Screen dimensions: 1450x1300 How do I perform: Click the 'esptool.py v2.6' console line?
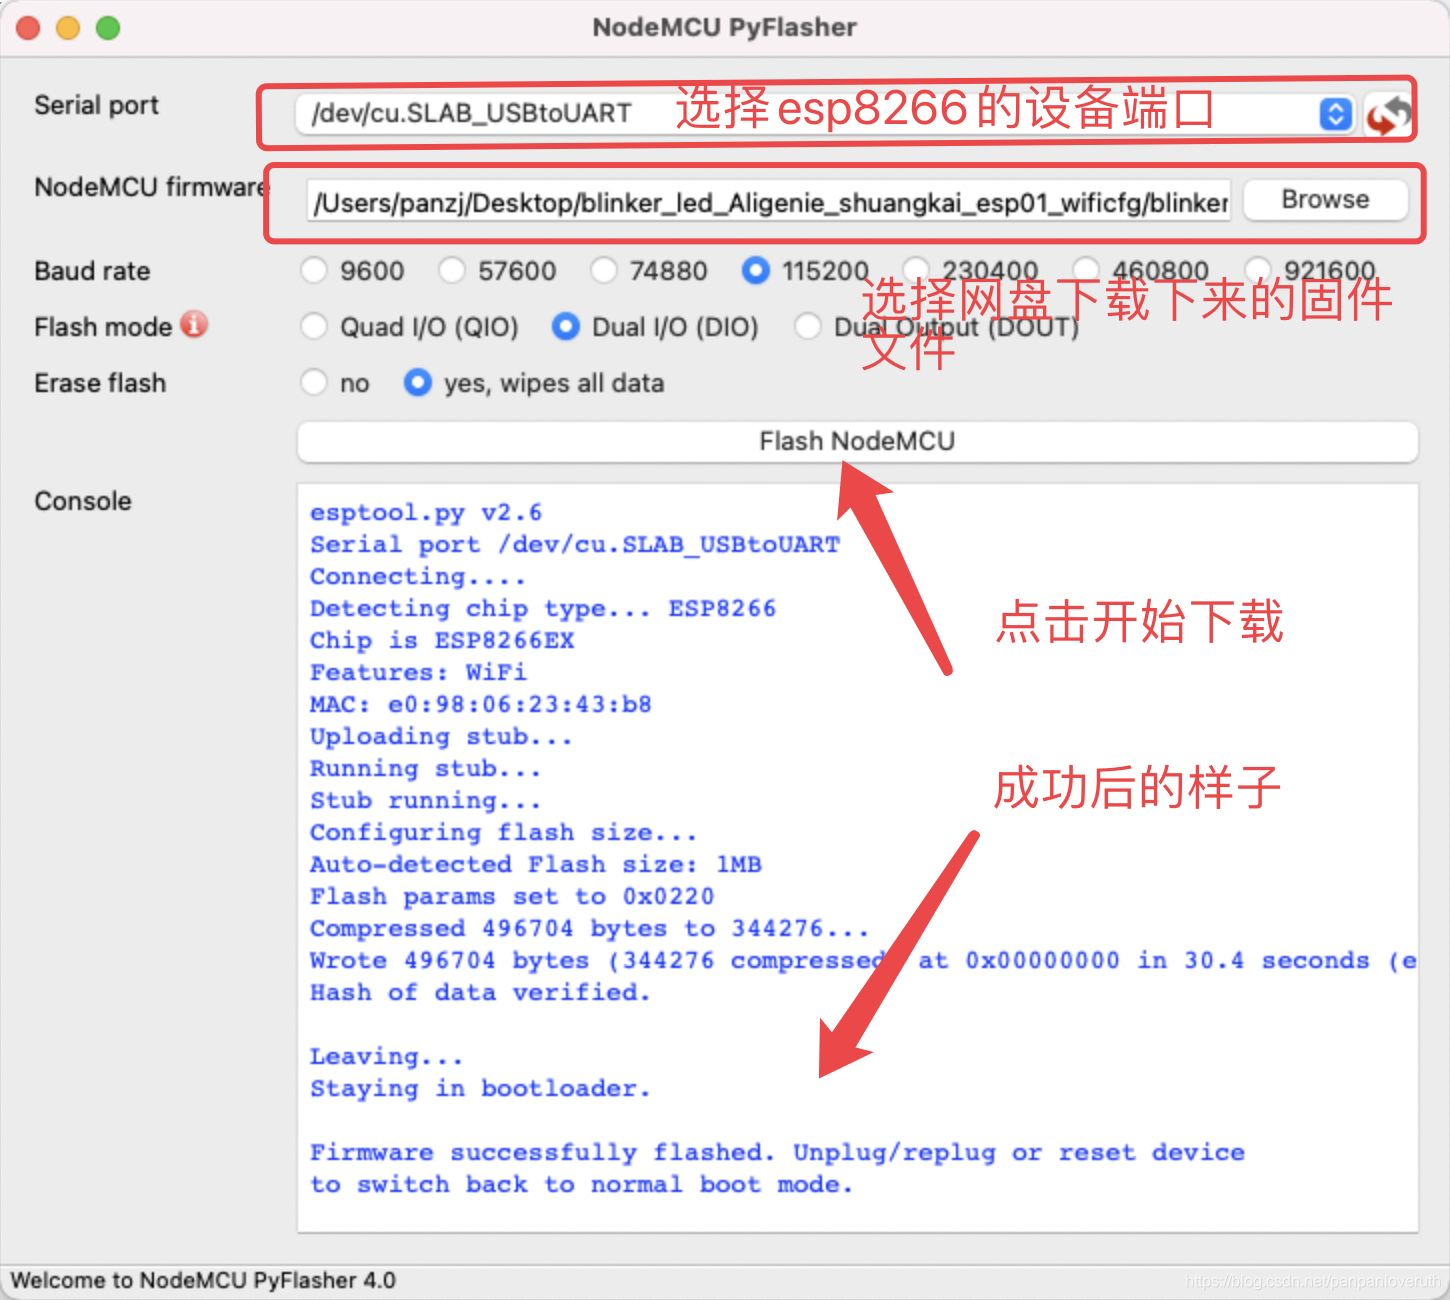pyautogui.click(x=426, y=512)
